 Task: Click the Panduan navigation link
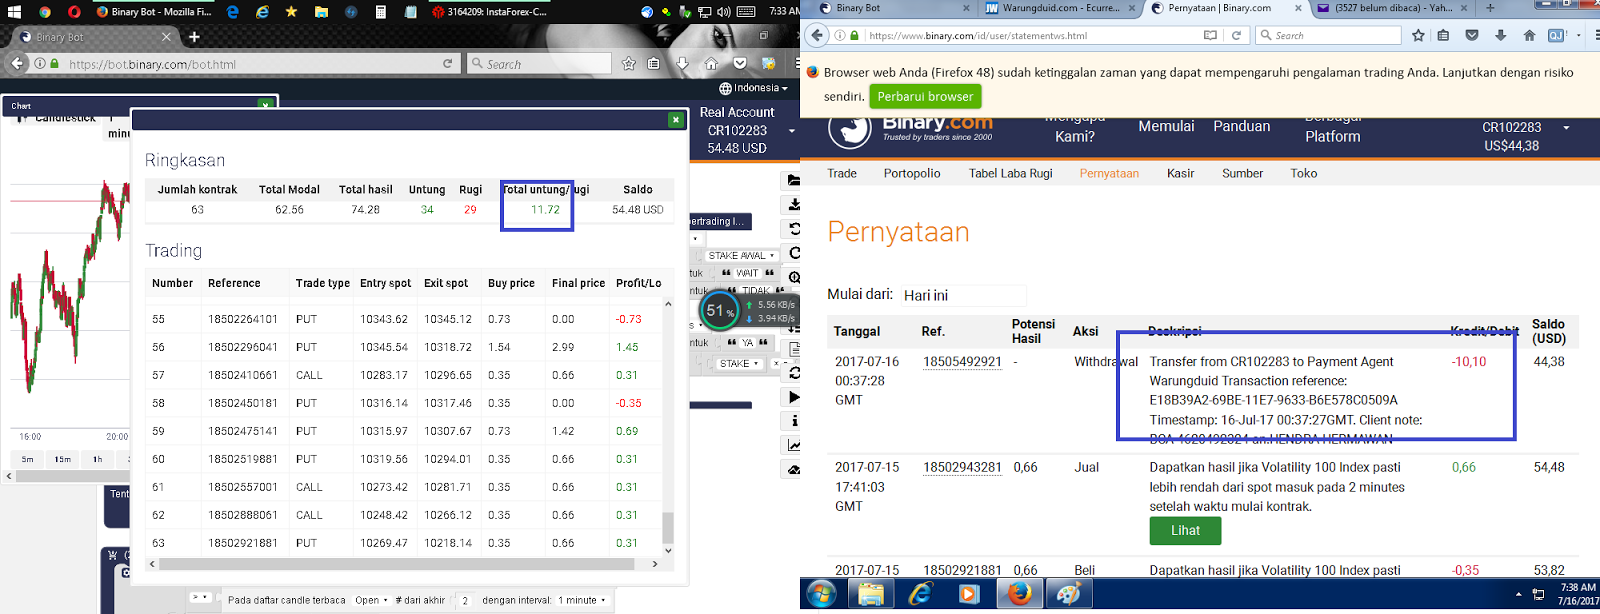1241,127
